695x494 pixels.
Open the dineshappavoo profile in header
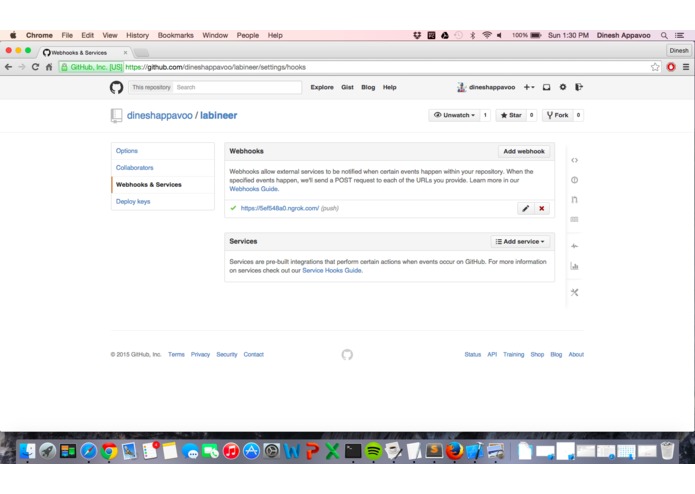[486, 87]
